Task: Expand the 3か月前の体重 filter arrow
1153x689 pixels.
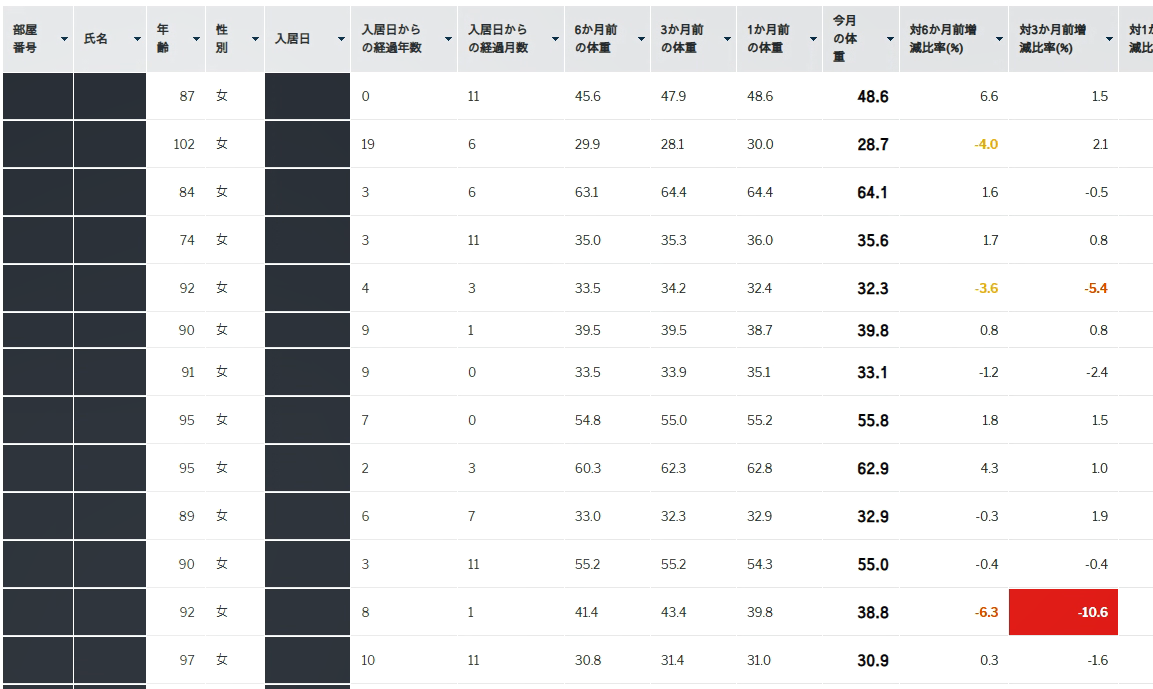Action: pos(727,39)
